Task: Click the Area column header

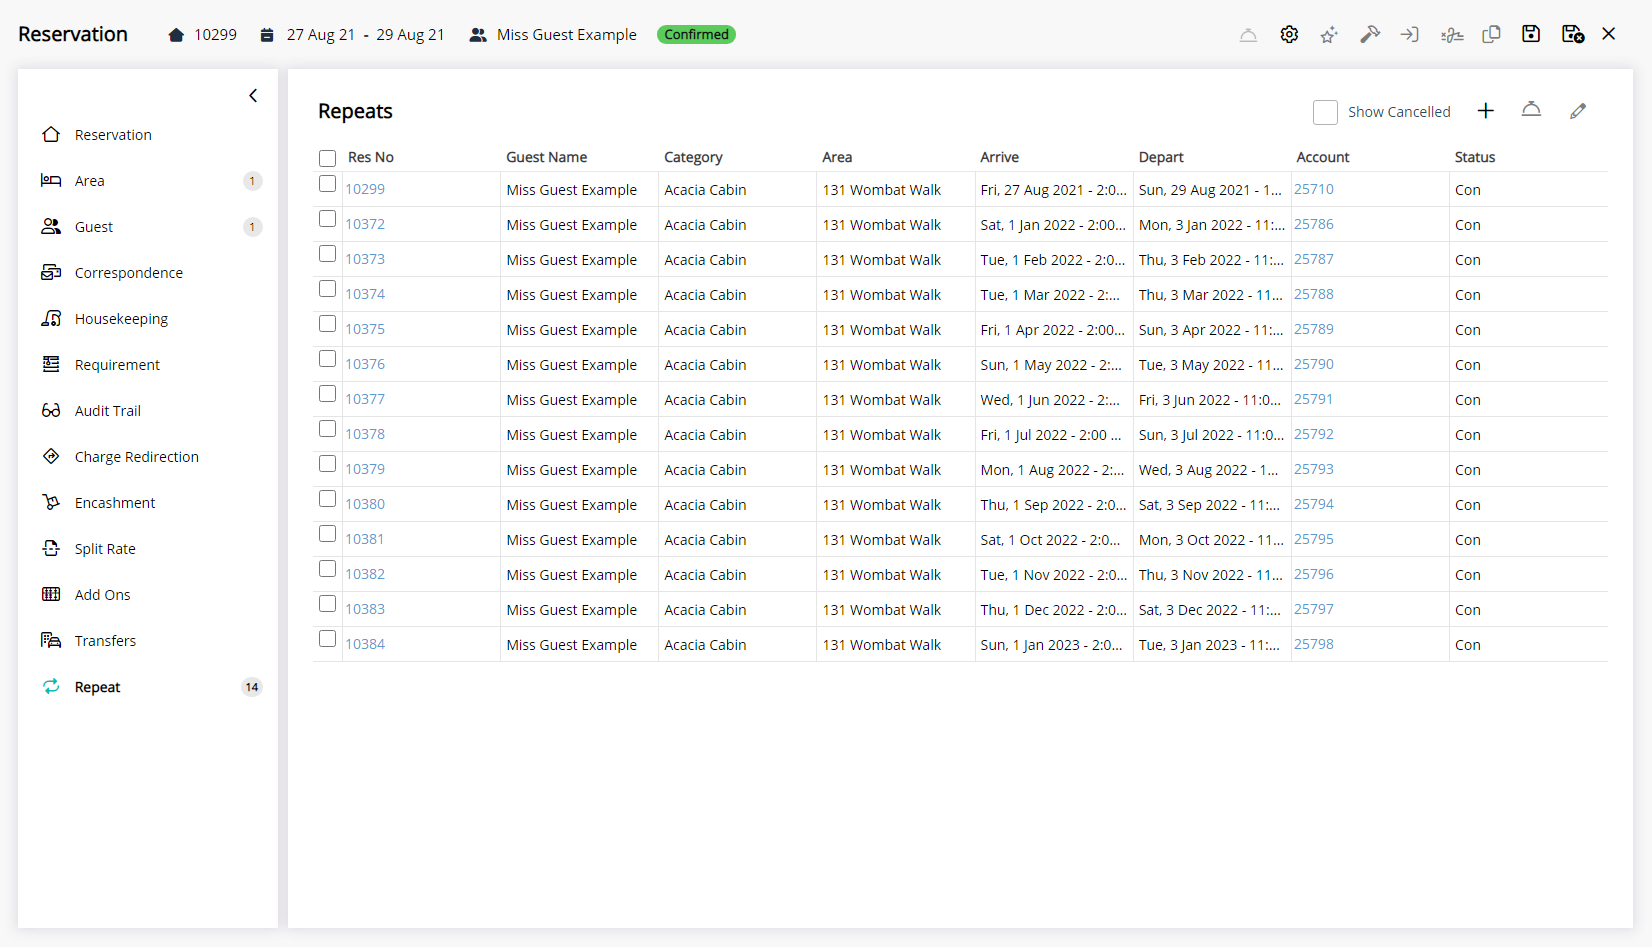Action: (x=837, y=157)
